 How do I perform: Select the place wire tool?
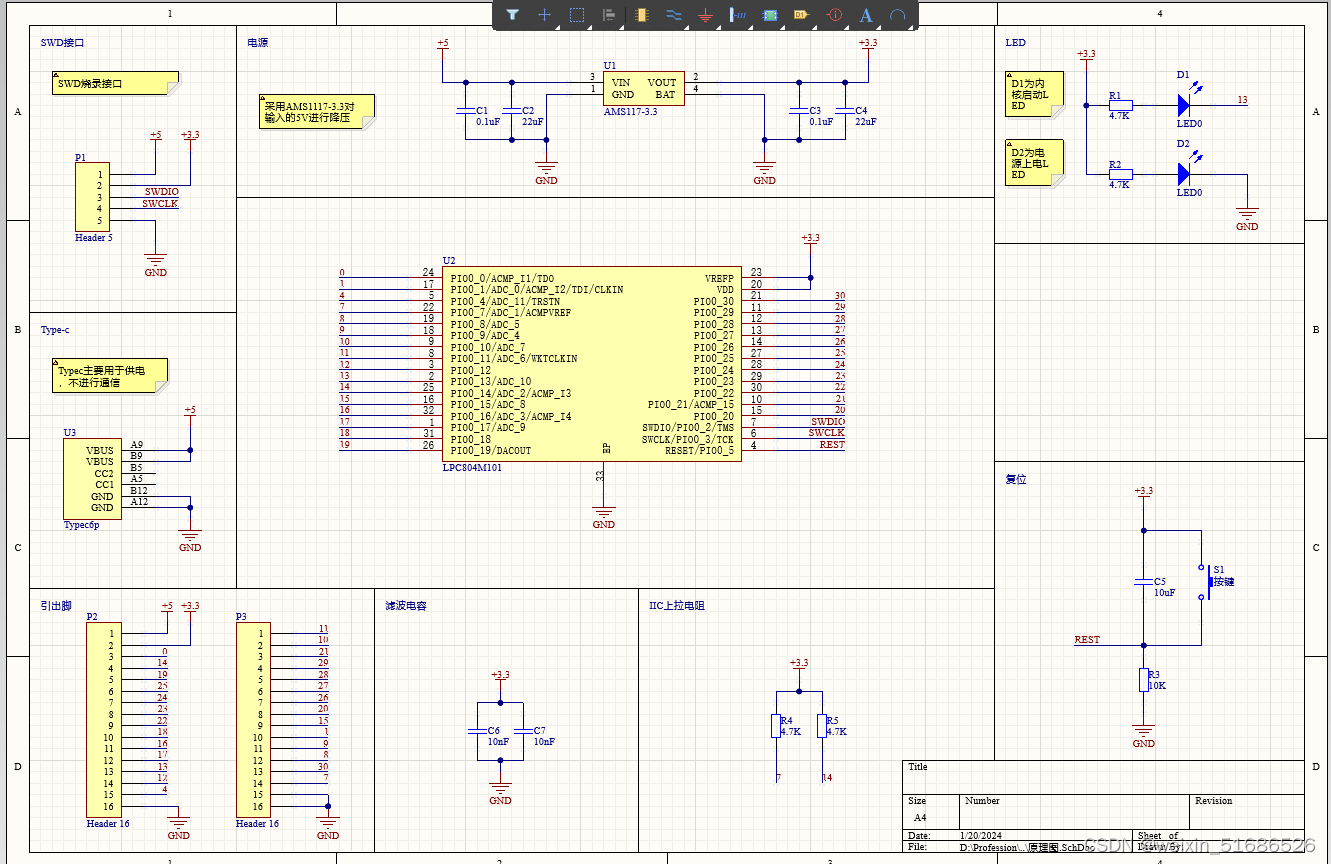(x=673, y=15)
